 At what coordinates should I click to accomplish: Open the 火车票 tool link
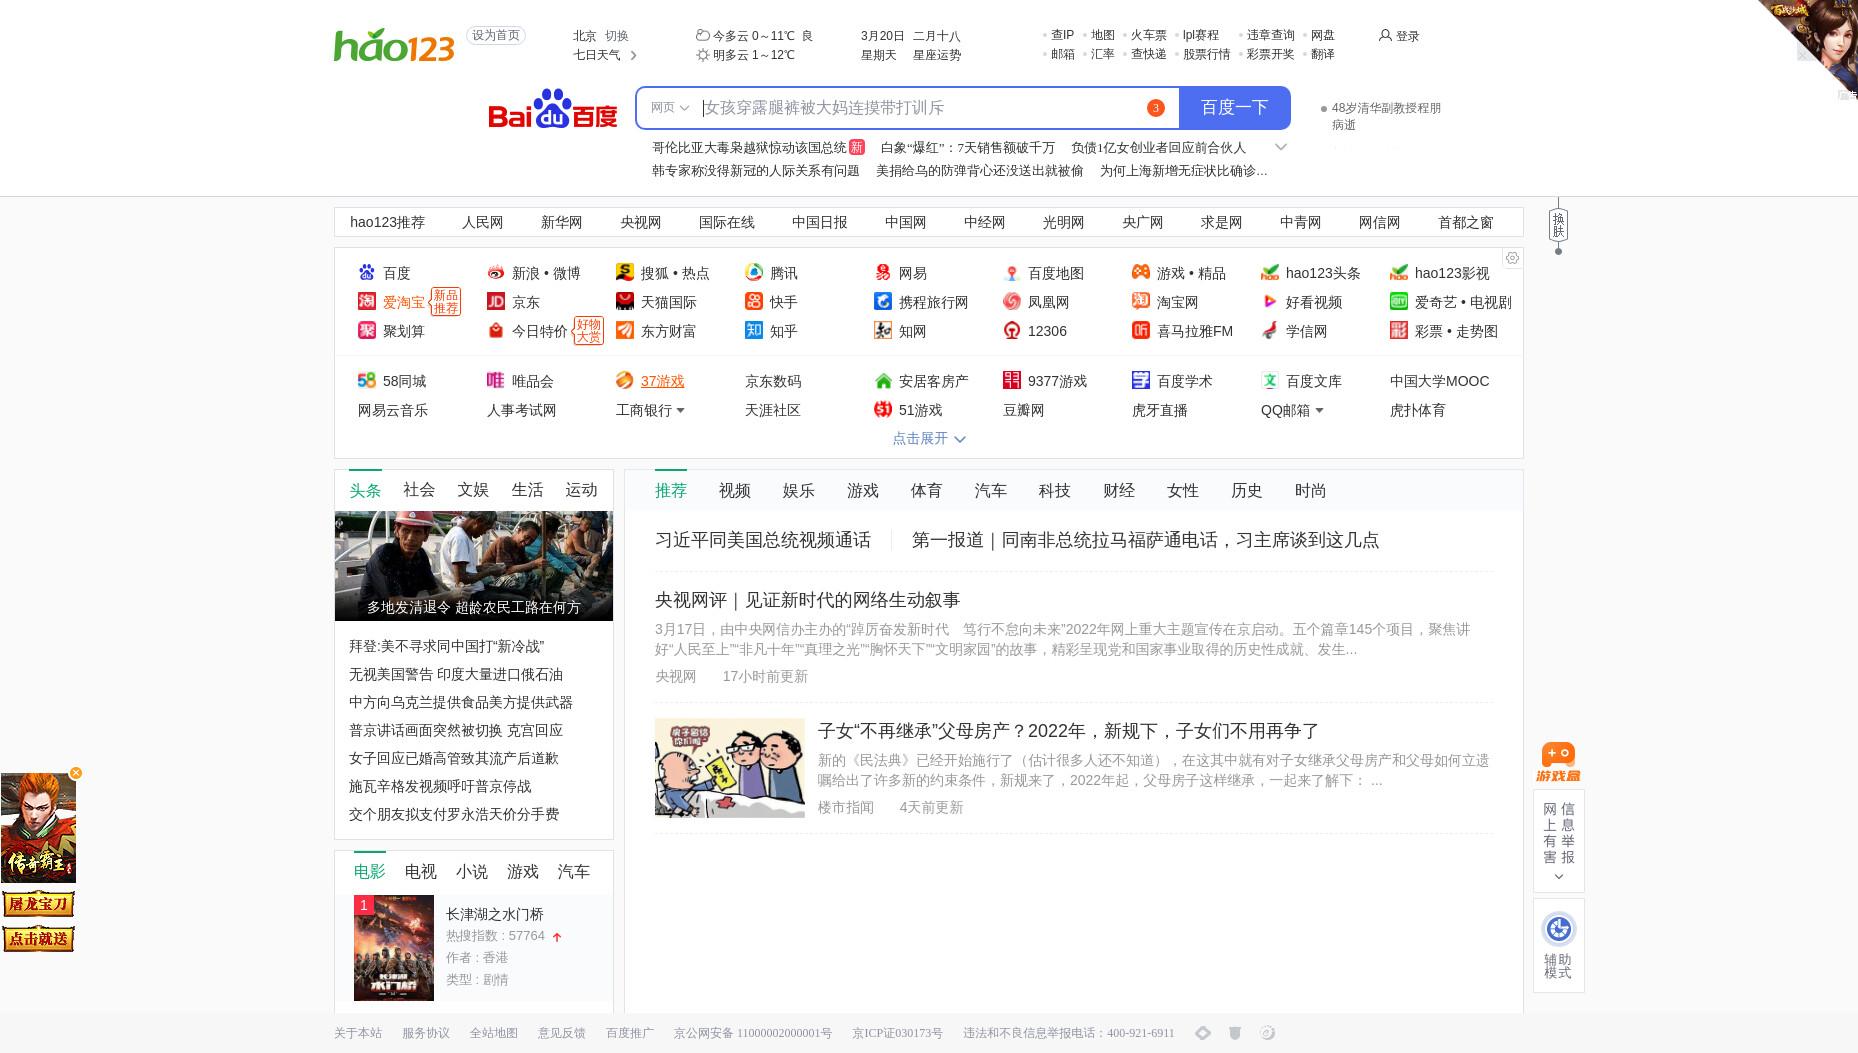(1148, 35)
